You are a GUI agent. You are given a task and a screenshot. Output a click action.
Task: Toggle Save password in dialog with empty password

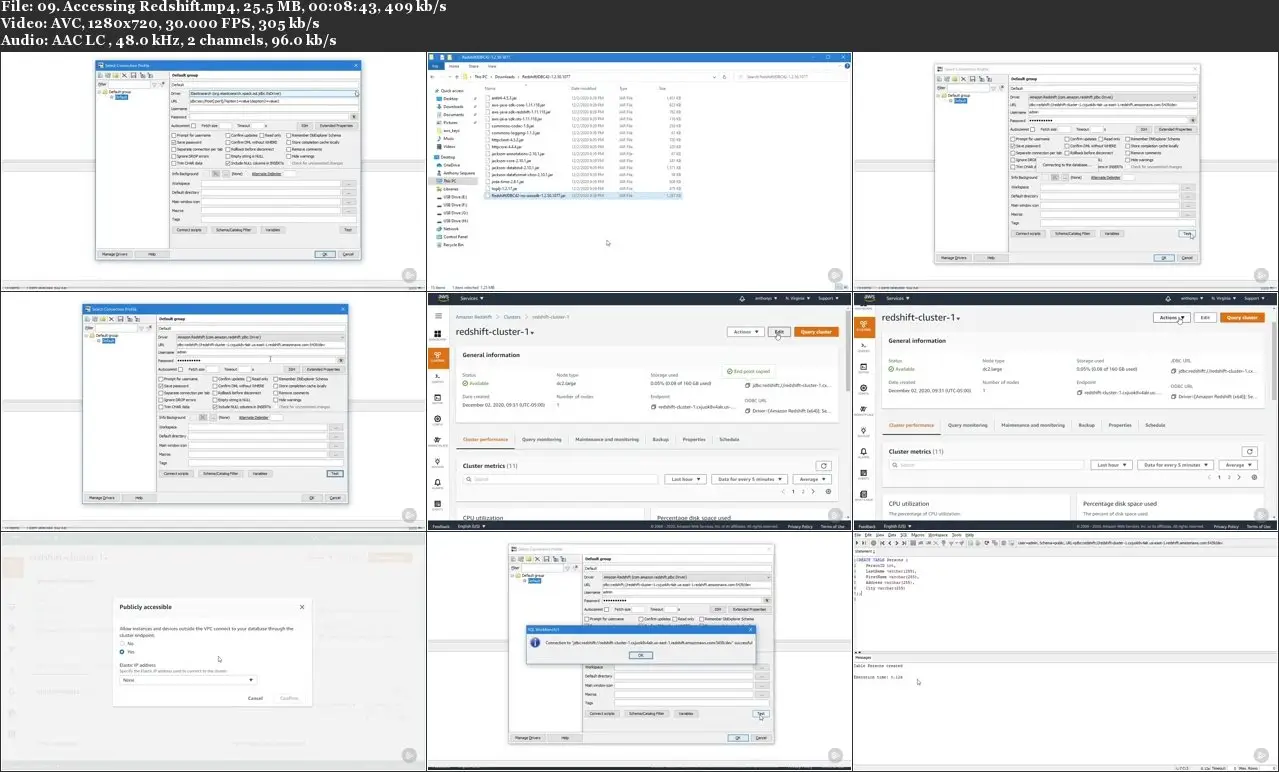(173, 142)
